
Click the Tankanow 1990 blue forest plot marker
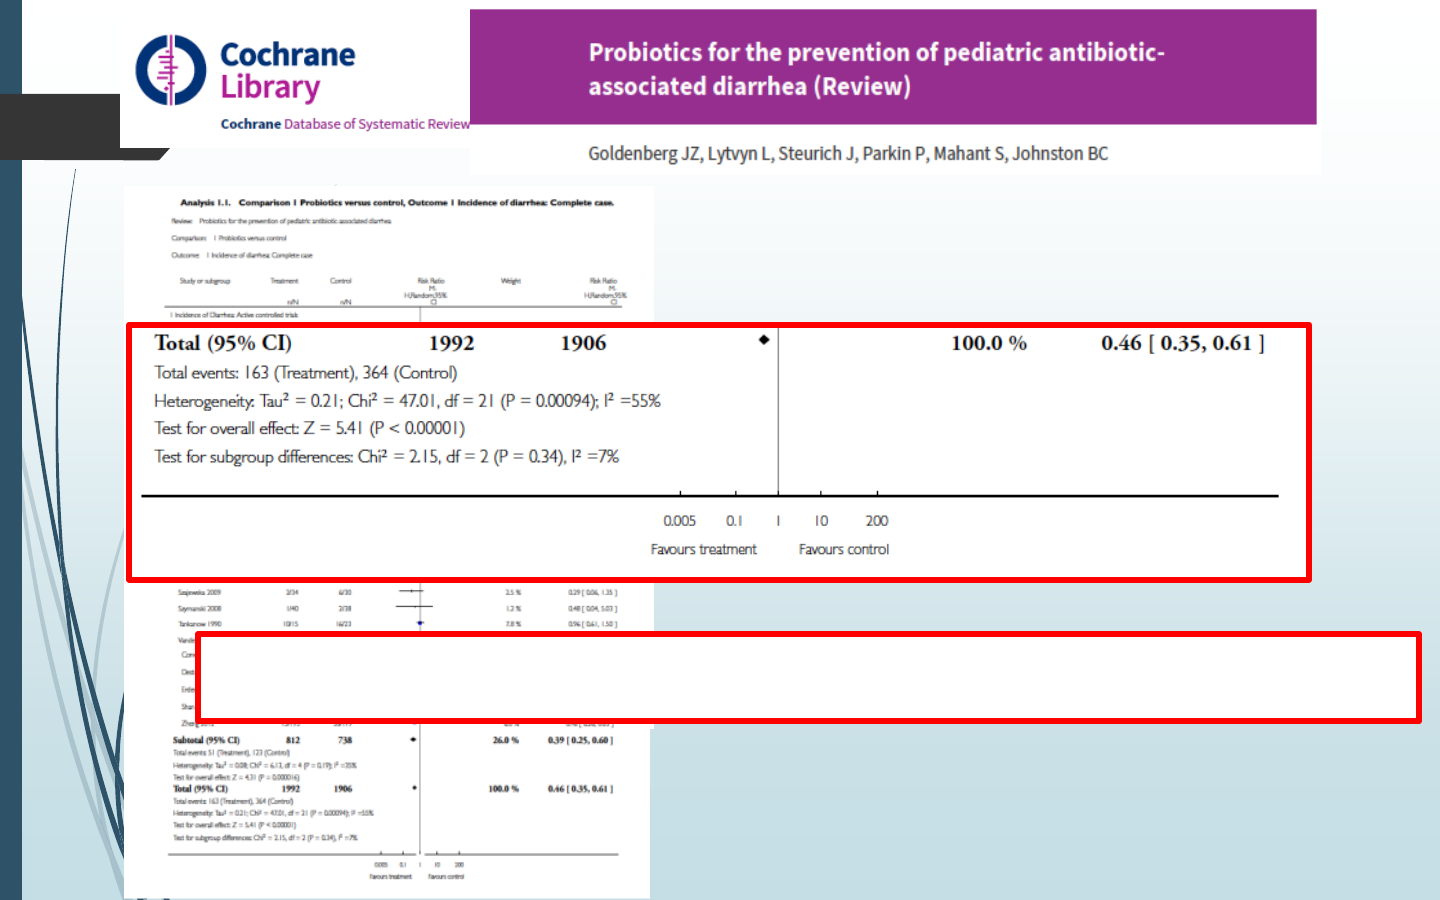pos(420,623)
